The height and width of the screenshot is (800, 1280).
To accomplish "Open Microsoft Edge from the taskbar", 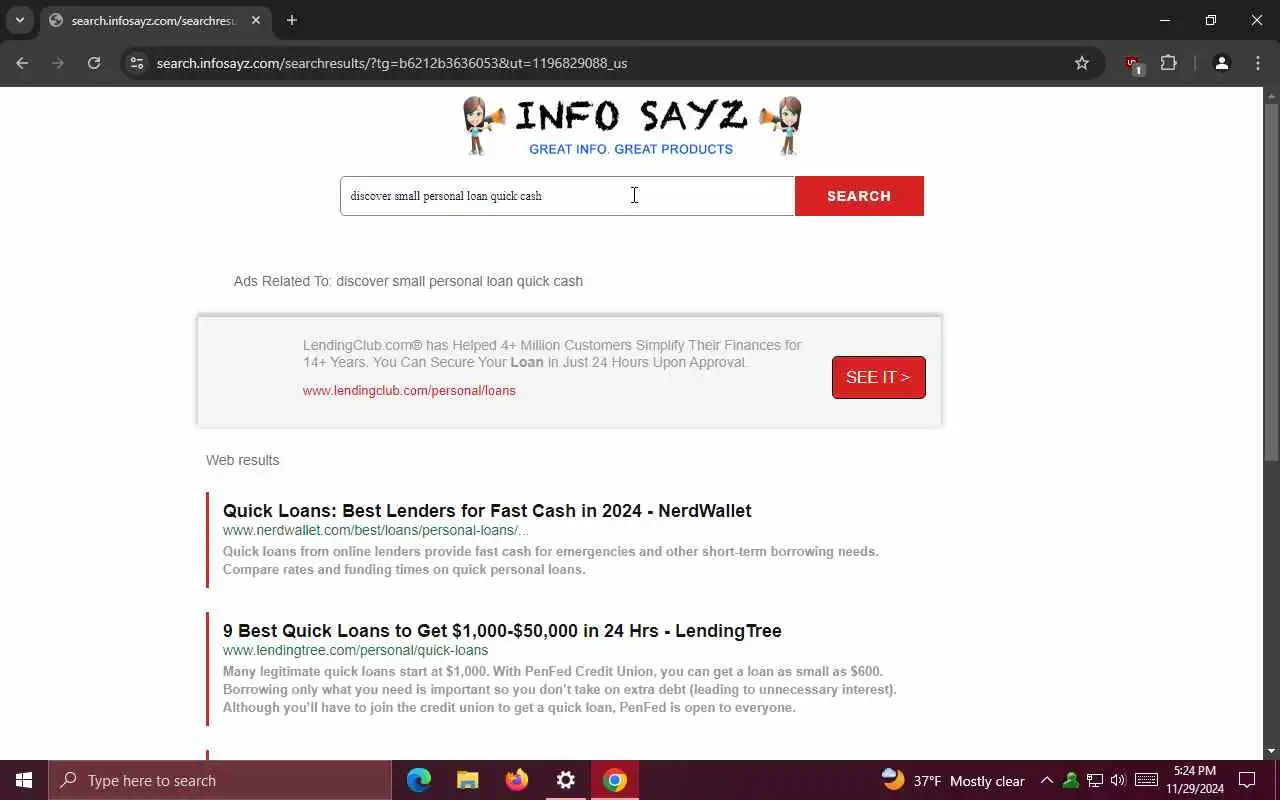I will point(419,780).
